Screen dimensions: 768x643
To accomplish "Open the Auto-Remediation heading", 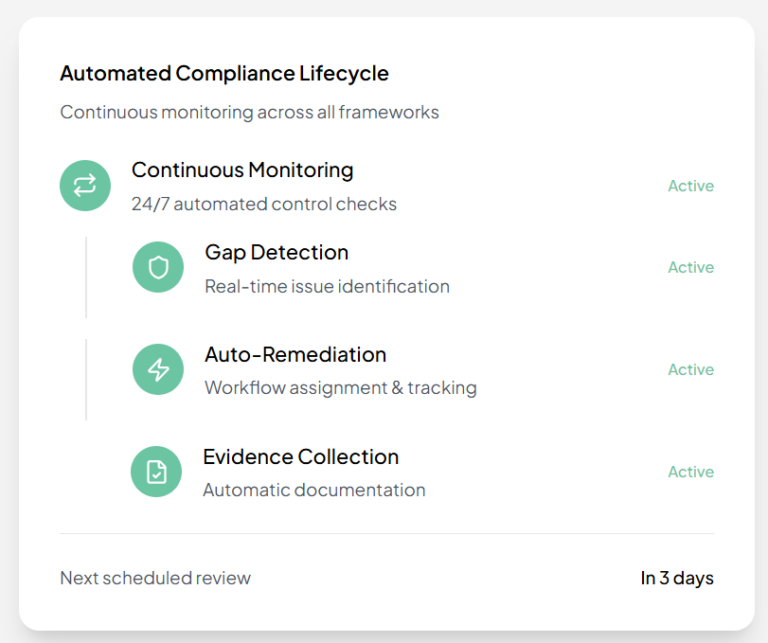I will tap(295, 354).
